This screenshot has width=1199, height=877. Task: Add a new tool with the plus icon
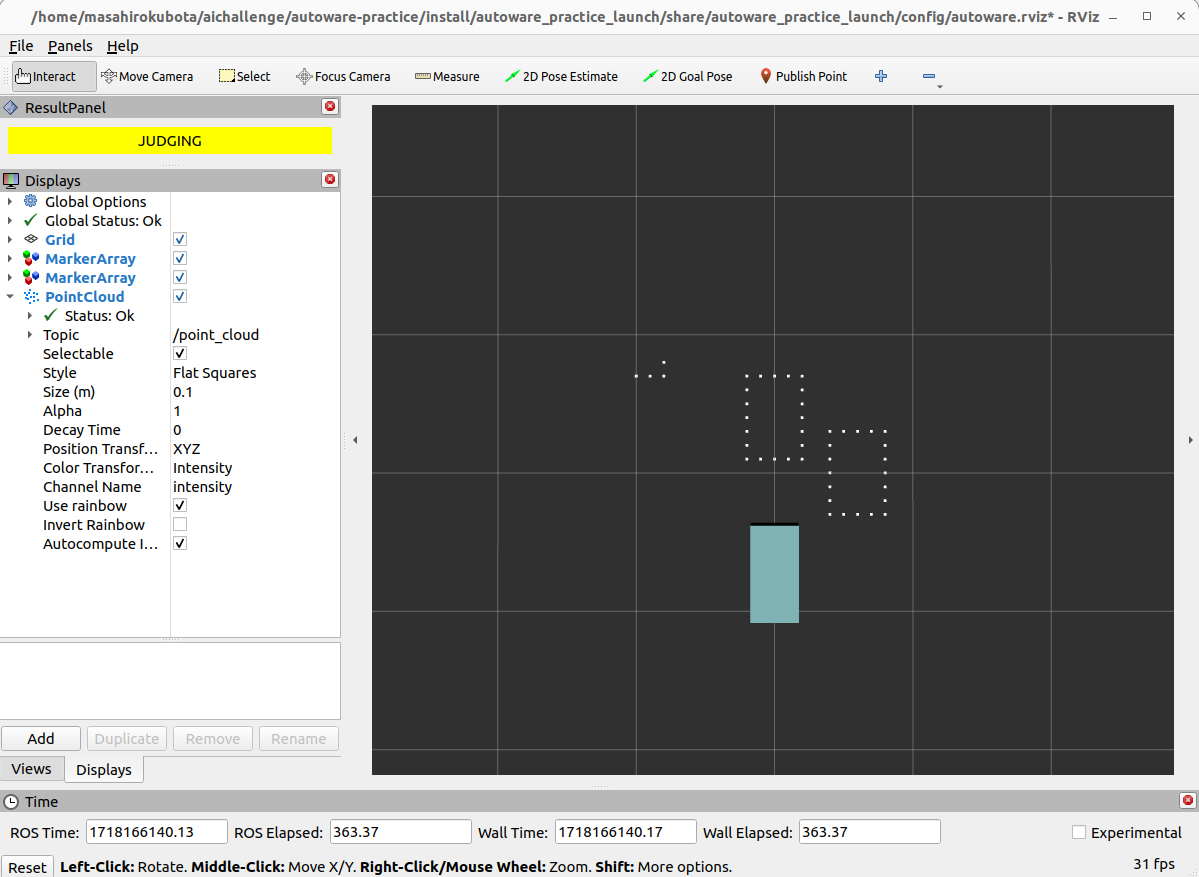click(880, 76)
